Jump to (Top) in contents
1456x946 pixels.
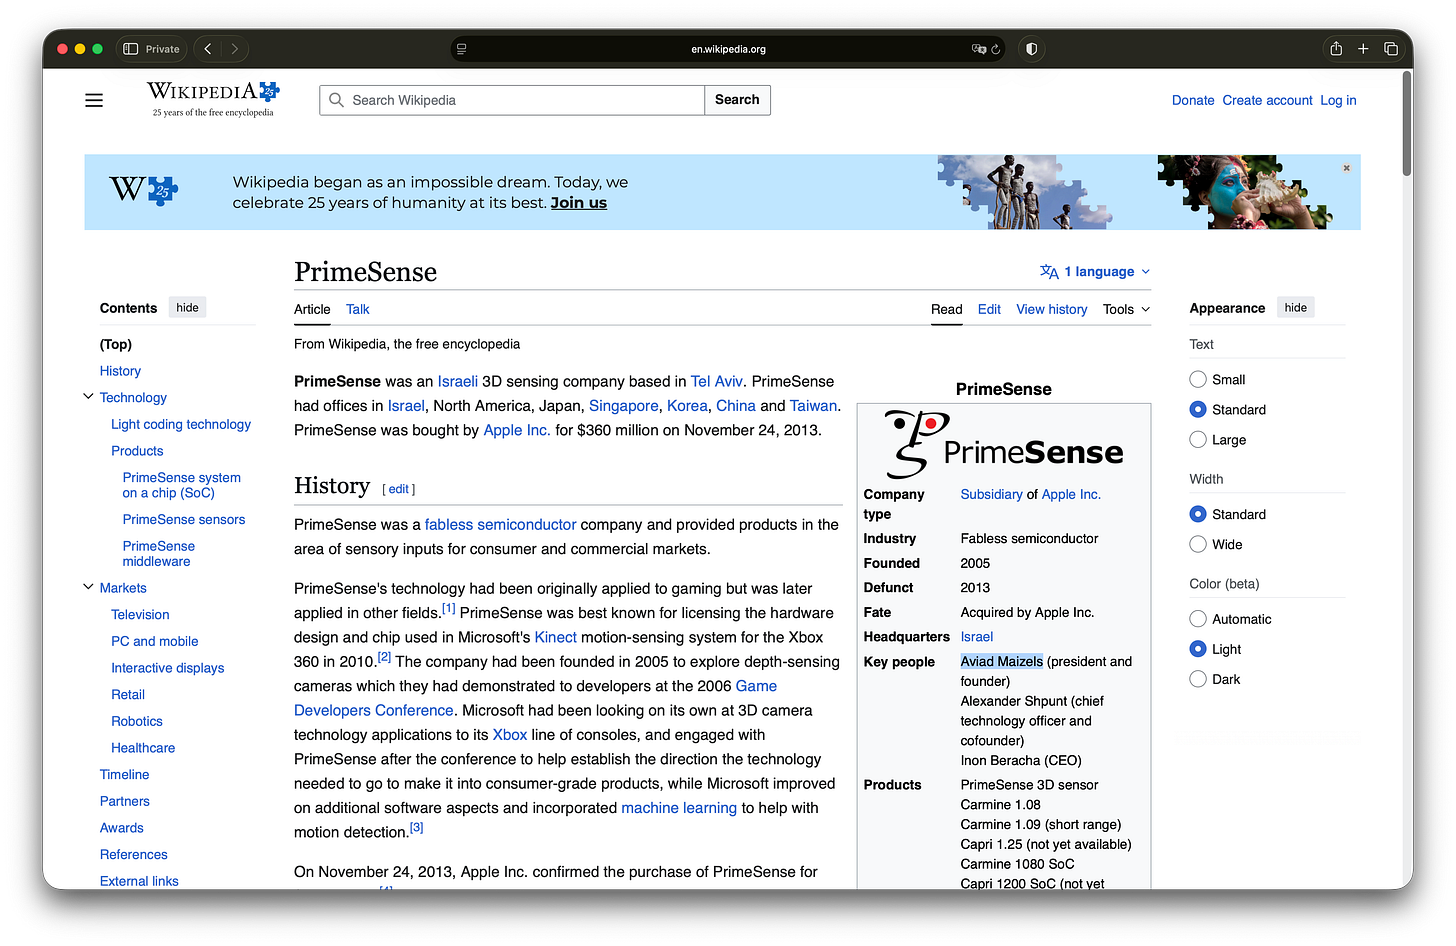coord(116,345)
